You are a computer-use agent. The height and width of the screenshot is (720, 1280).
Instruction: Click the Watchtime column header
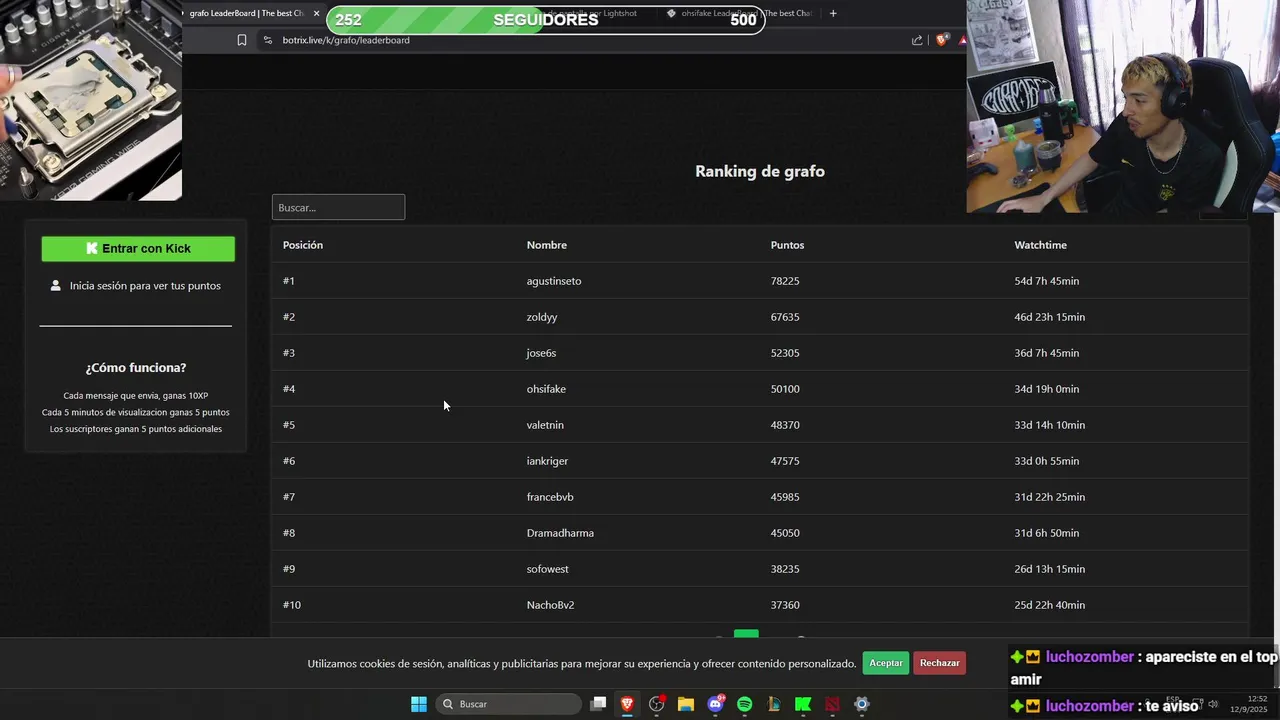pos(1041,245)
